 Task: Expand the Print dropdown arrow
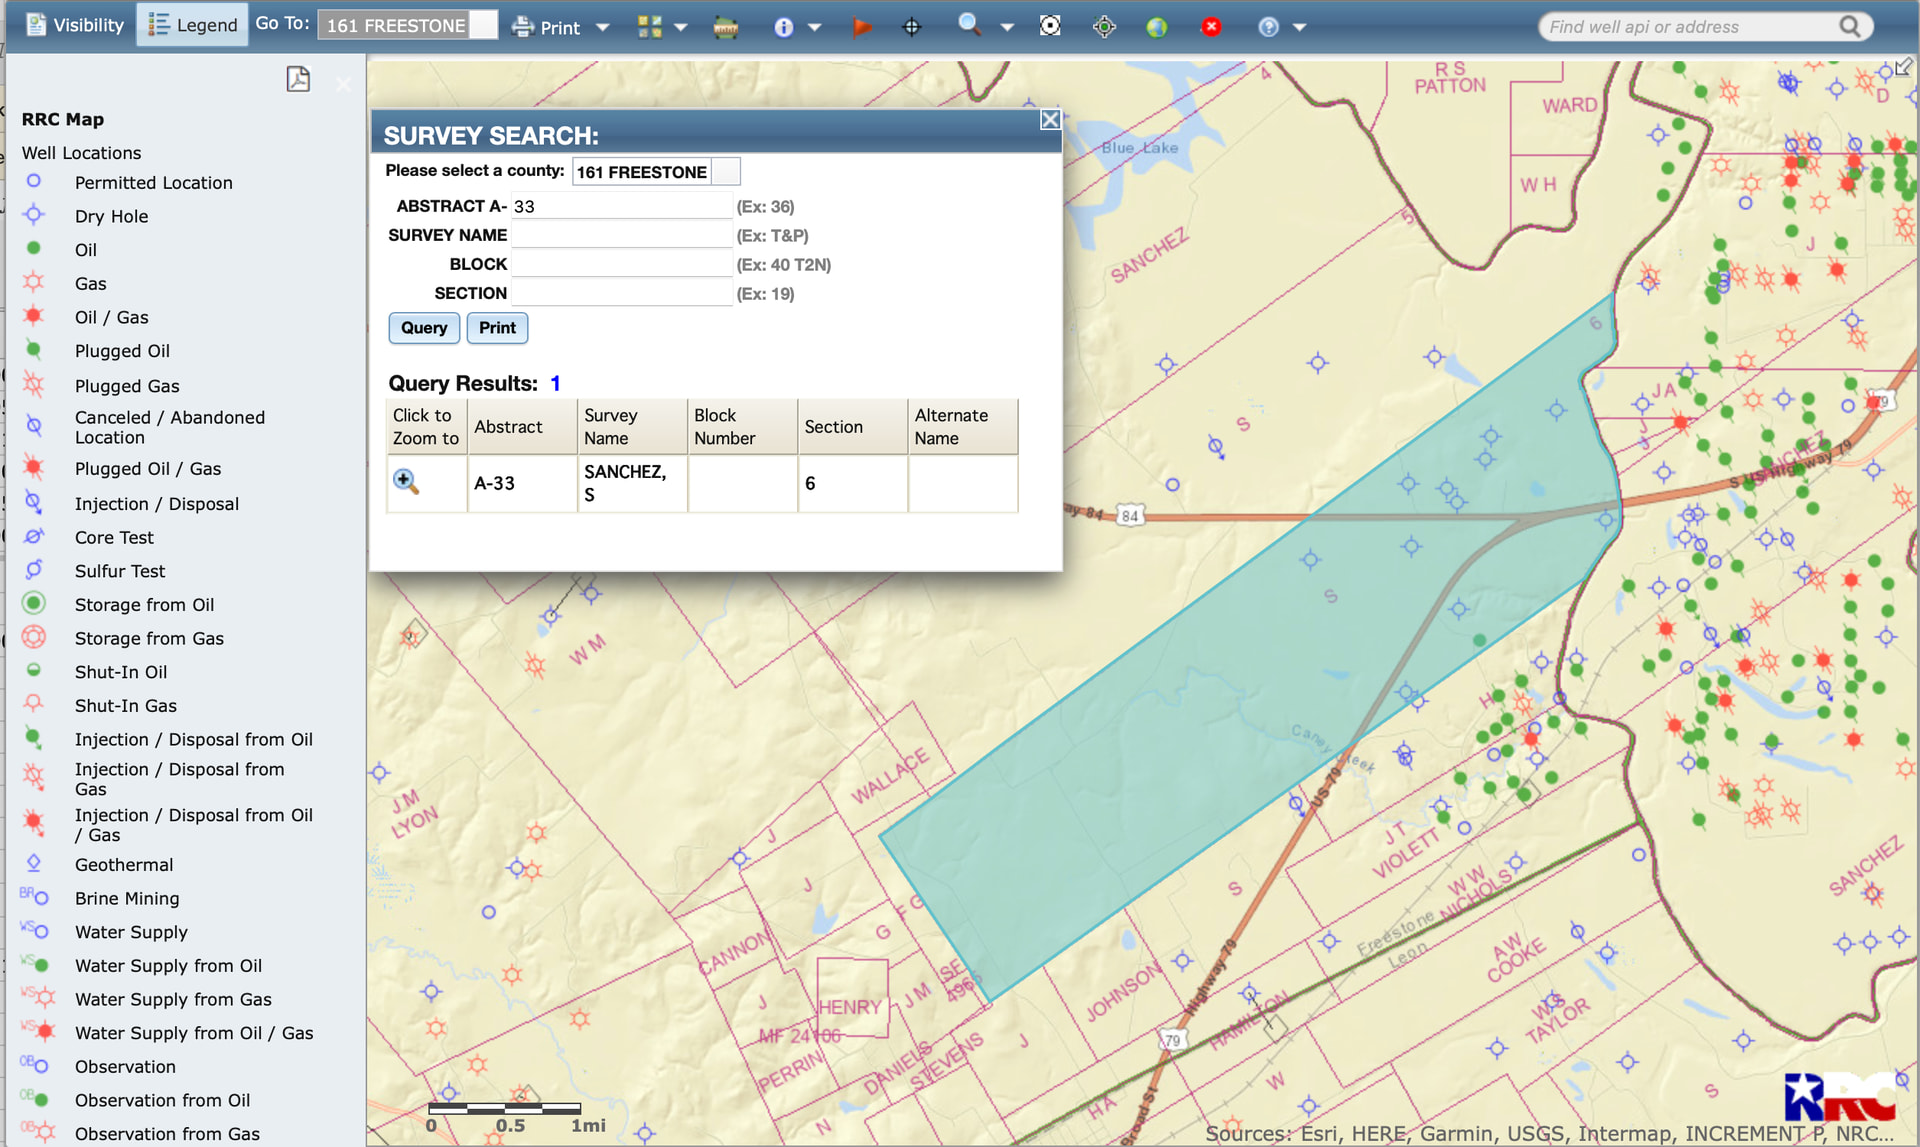tap(602, 28)
